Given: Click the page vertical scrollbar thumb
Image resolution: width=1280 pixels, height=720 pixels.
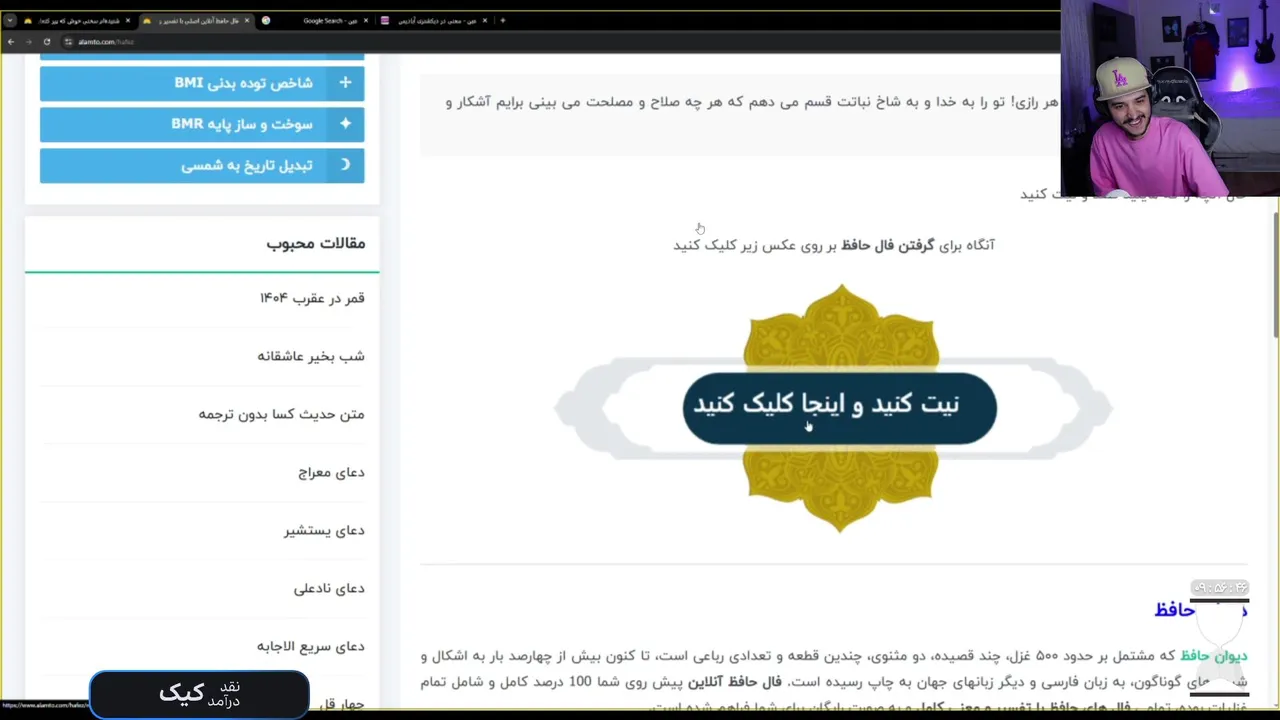Looking at the screenshot, I should point(1275,275).
